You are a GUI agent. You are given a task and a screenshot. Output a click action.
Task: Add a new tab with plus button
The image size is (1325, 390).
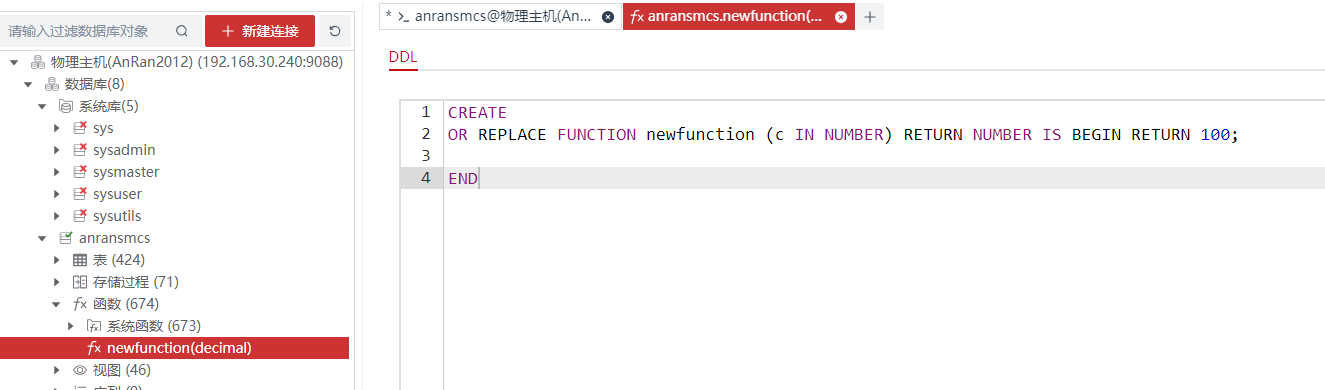pos(870,17)
